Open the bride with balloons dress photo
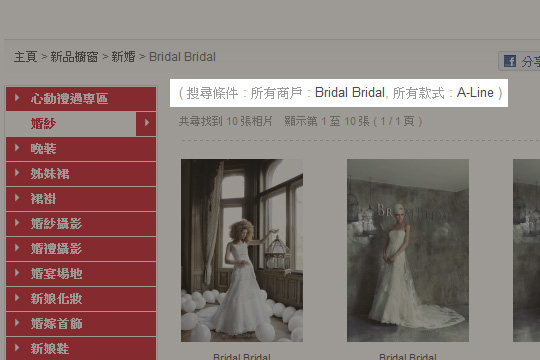This screenshot has width=540, height=360. [242, 250]
